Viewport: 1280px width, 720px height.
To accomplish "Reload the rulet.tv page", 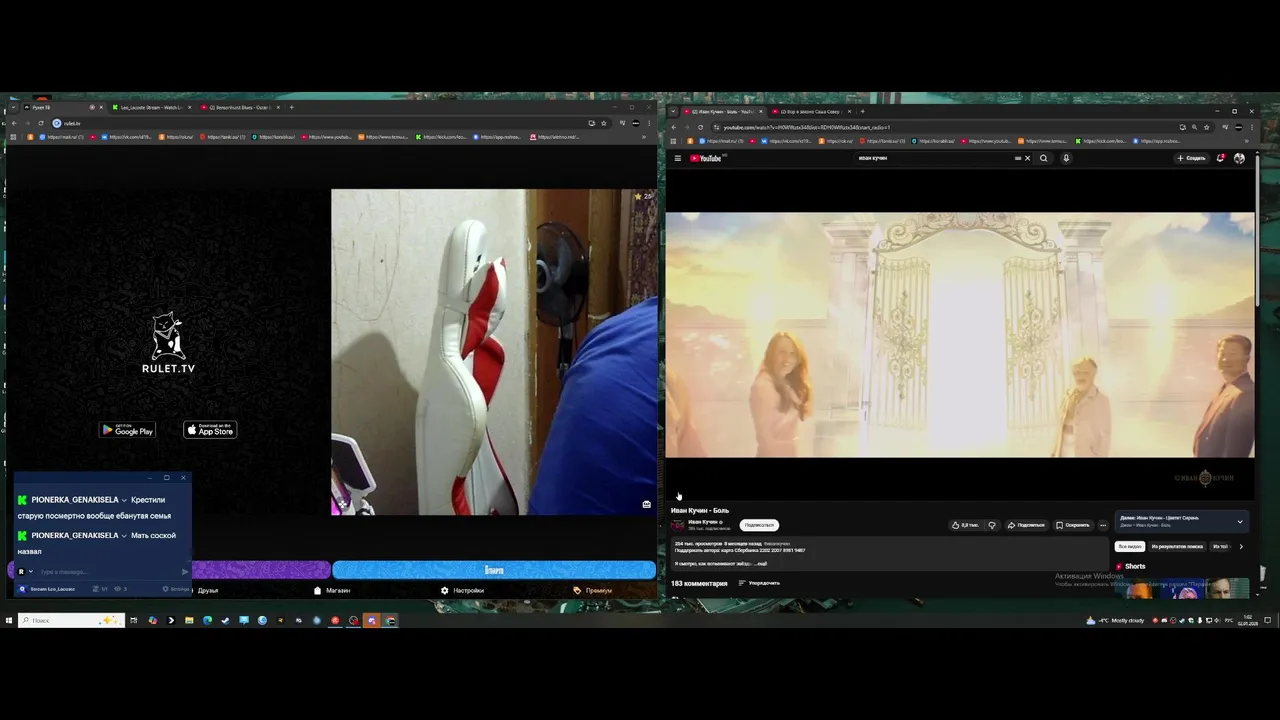I will [40, 123].
